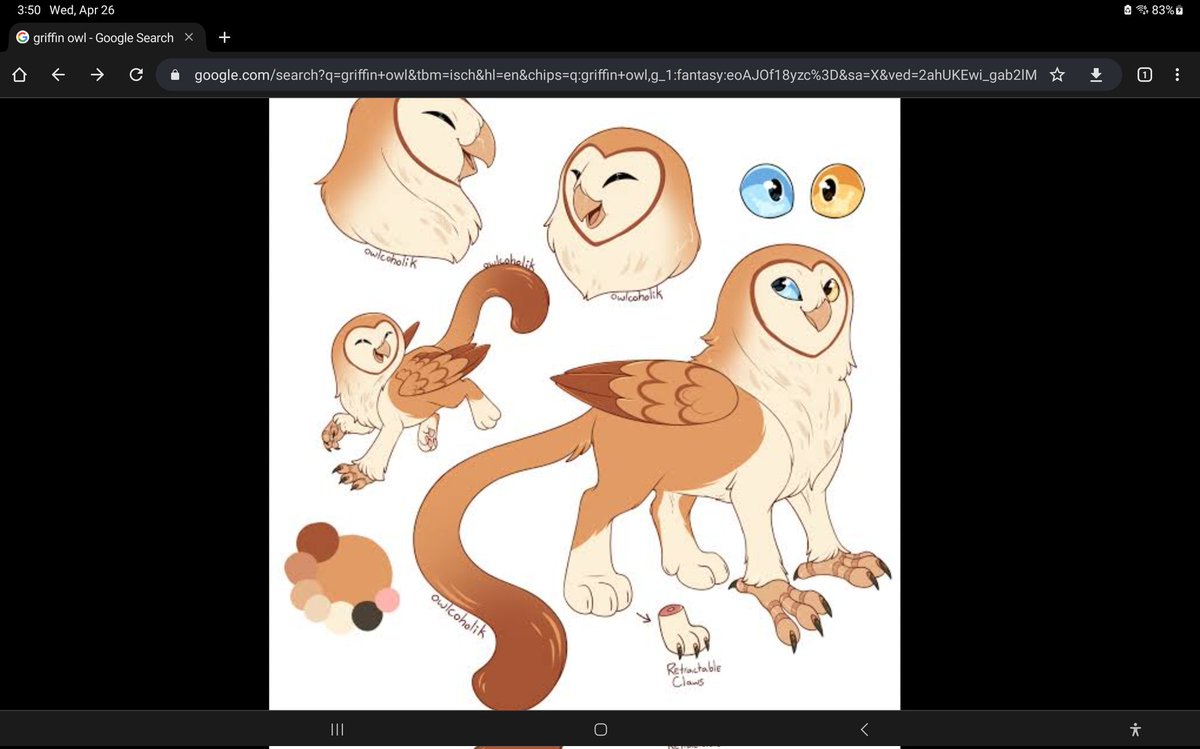This screenshot has width=1200, height=749.
Task: Tap the accessibility icon in navigation bar
Action: click(x=1134, y=730)
